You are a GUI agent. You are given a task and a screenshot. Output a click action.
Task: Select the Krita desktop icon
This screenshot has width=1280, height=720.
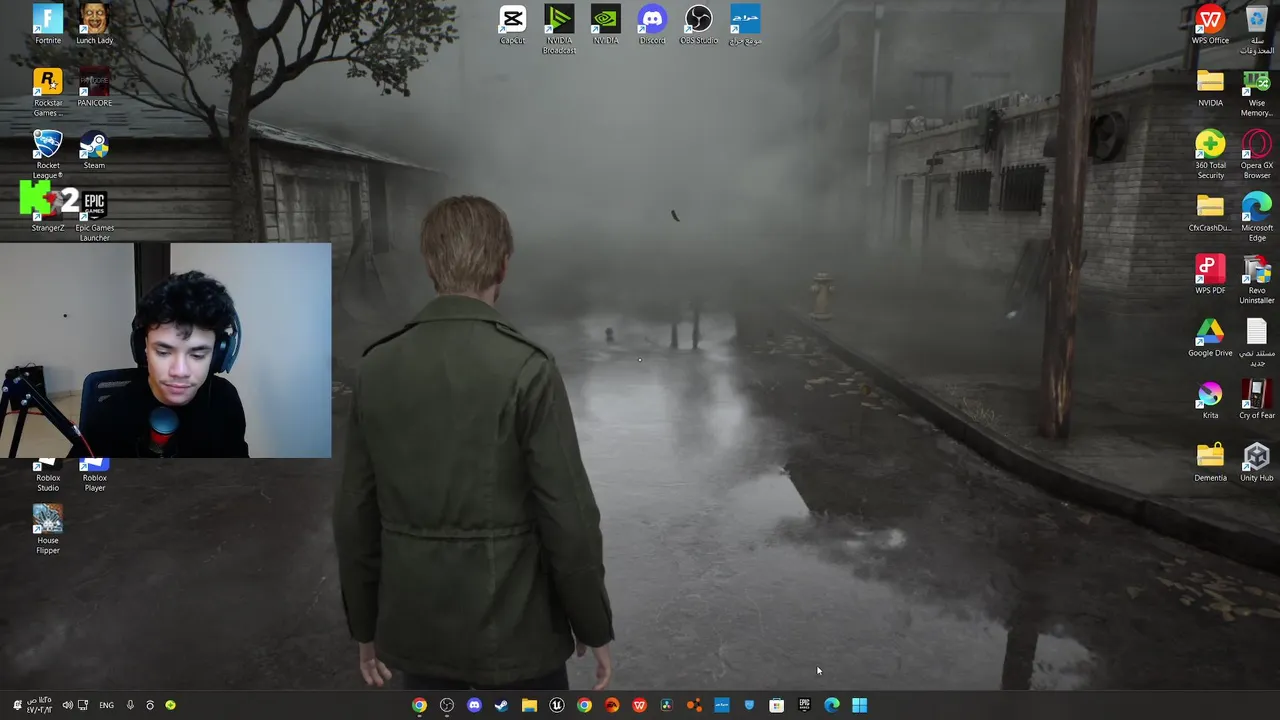click(1210, 399)
